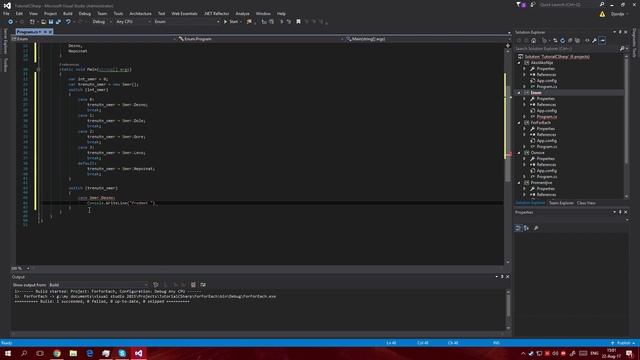Toggle auto-hide pin of Properties panel

pyautogui.click(x=620, y=212)
